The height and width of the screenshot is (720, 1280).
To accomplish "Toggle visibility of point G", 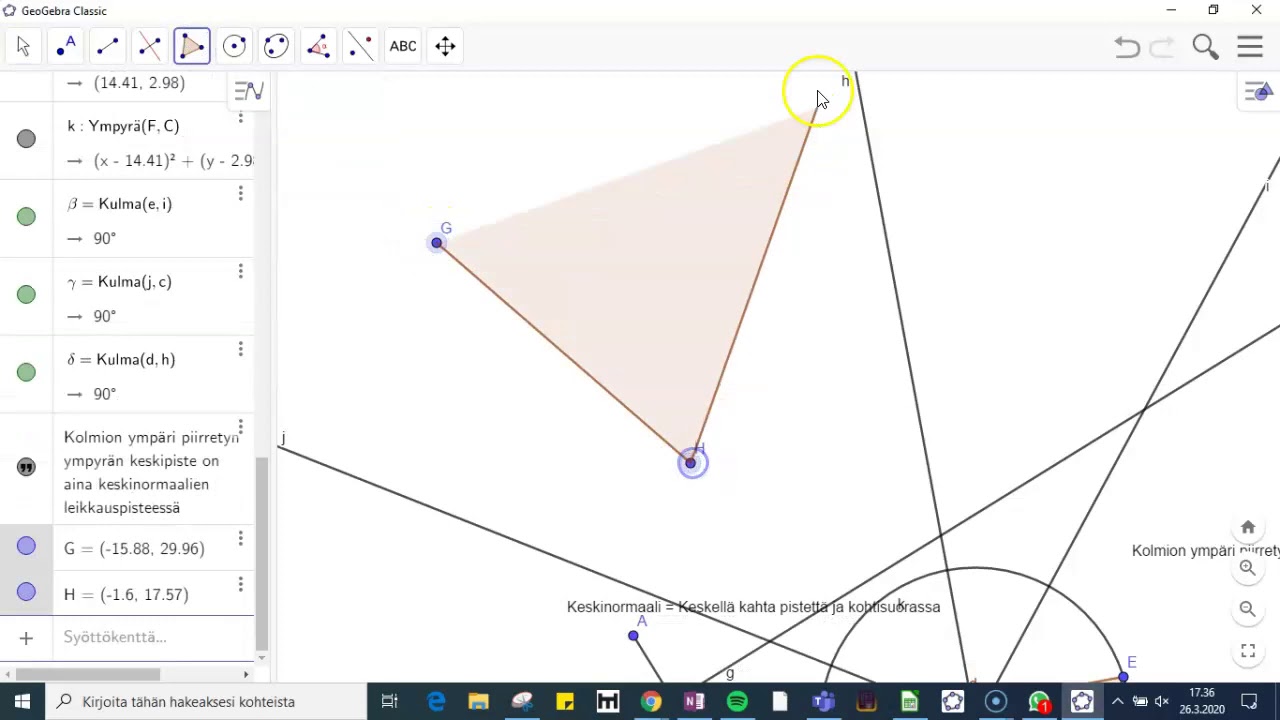I will click(x=26, y=546).
